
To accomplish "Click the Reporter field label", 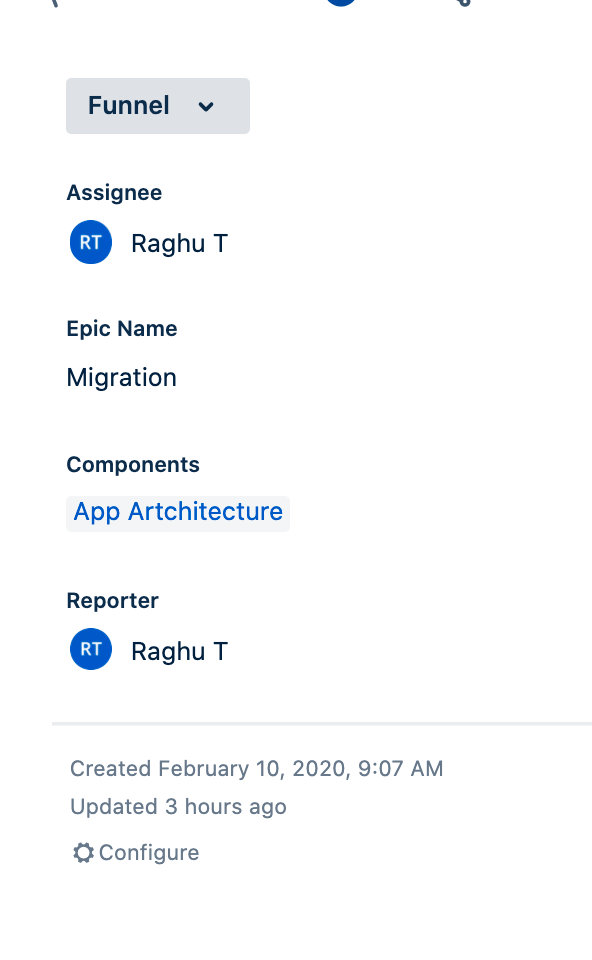I will pos(113,601).
